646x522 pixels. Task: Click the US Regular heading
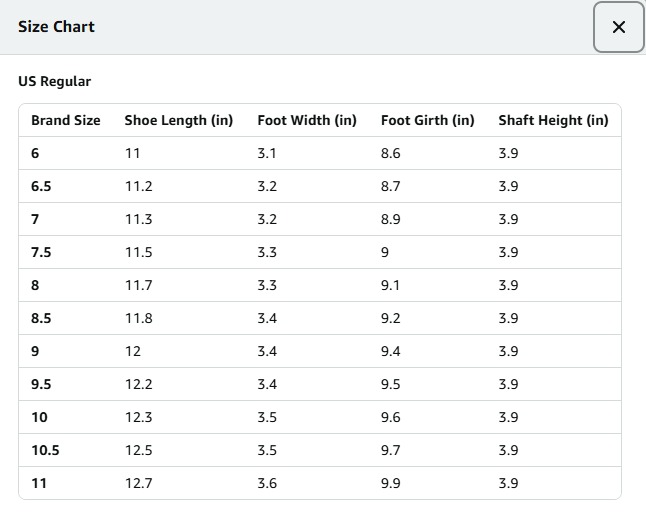(x=54, y=81)
